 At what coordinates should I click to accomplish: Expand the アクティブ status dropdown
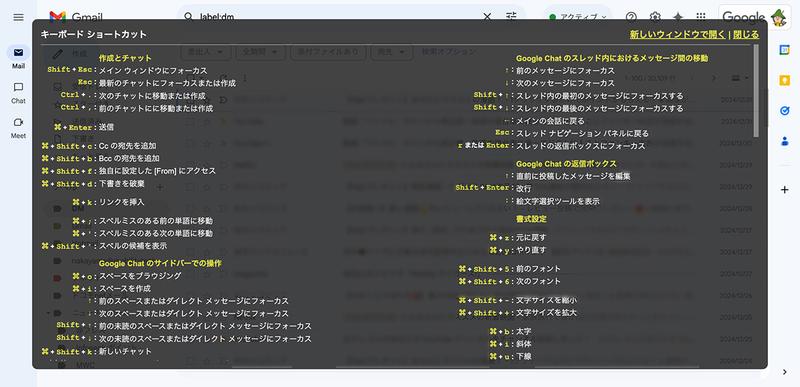[x=578, y=16]
